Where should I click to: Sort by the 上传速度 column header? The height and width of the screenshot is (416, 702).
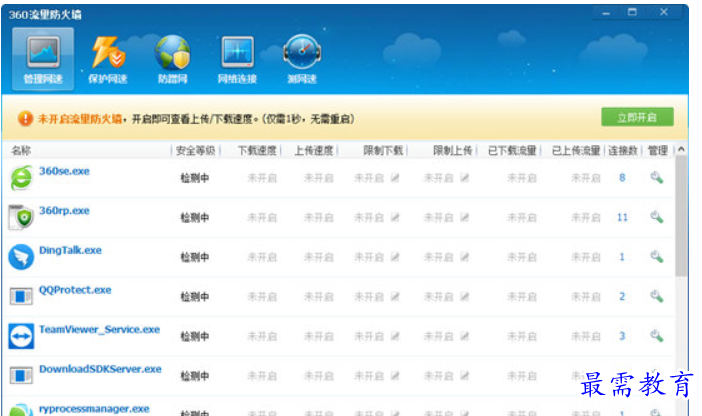313,150
